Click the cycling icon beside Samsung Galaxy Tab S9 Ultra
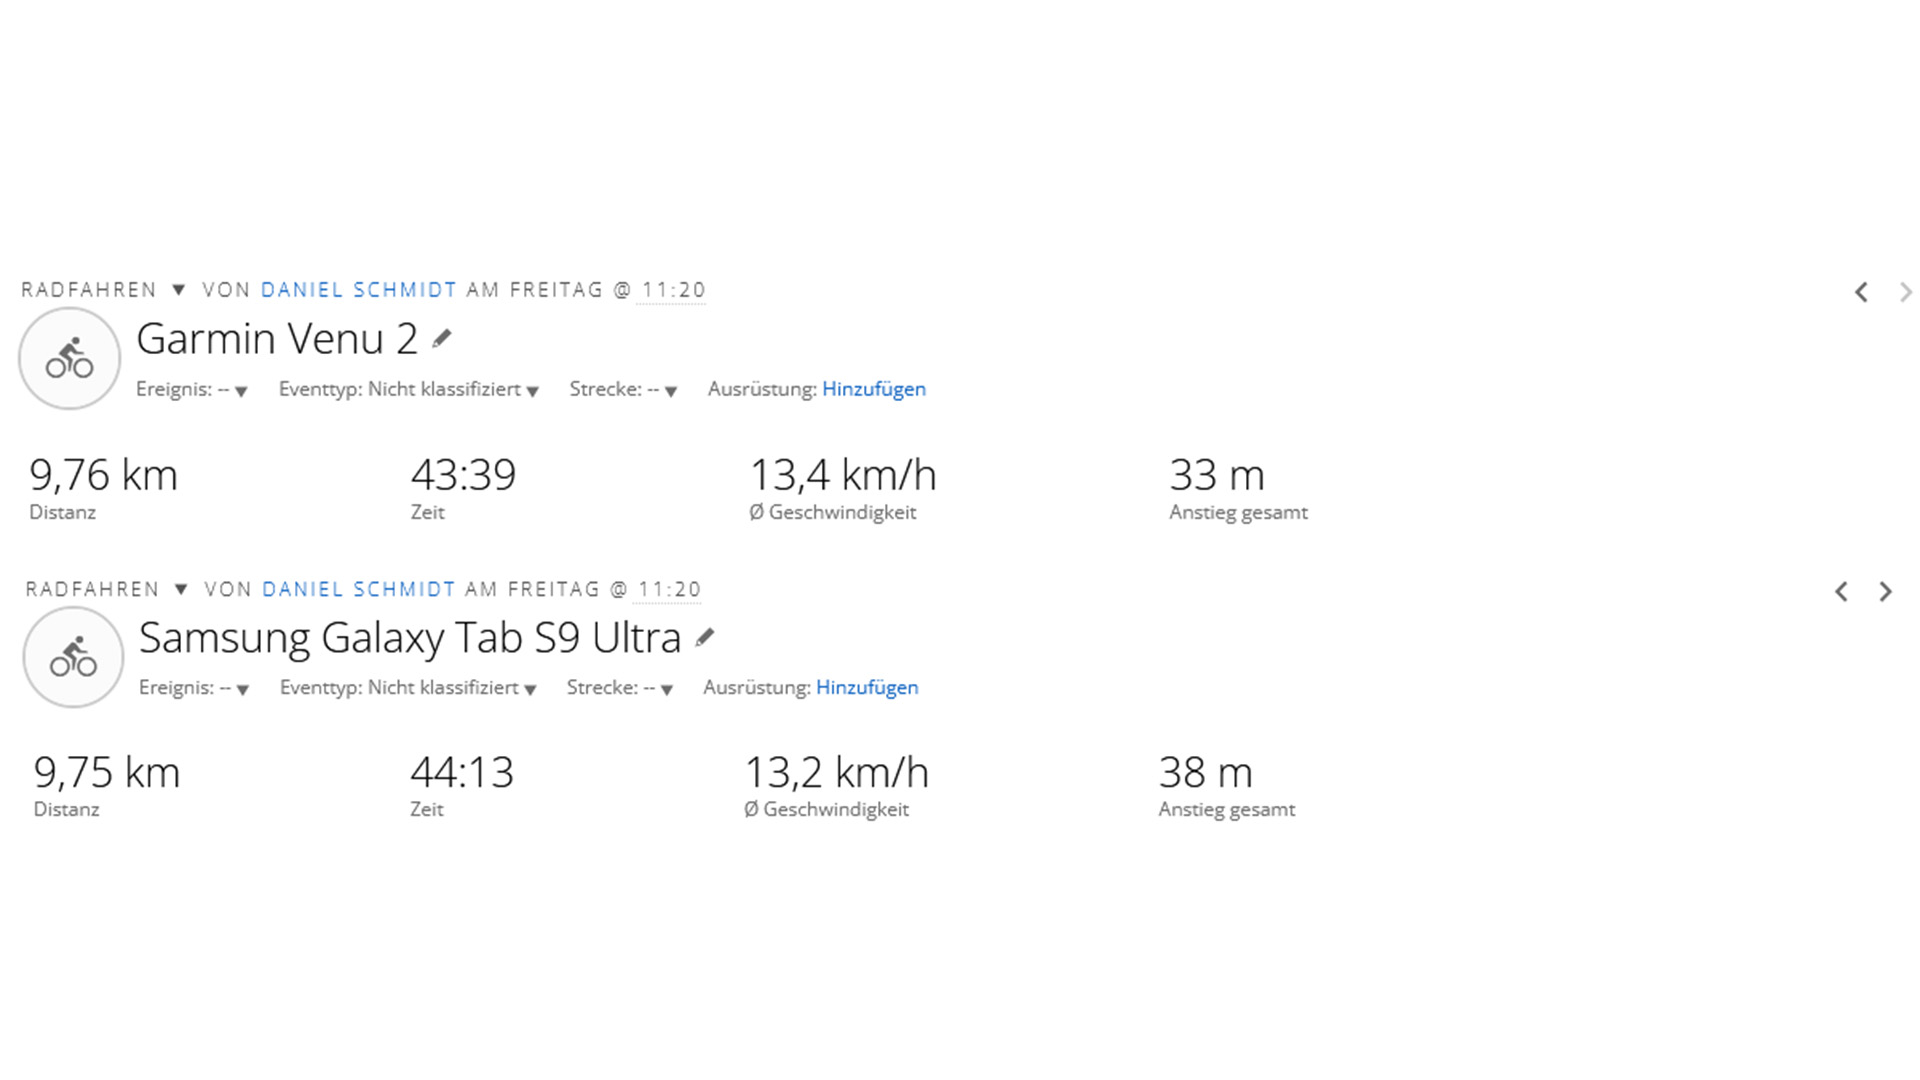The height and width of the screenshot is (1080, 1920). (x=73, y=657)
